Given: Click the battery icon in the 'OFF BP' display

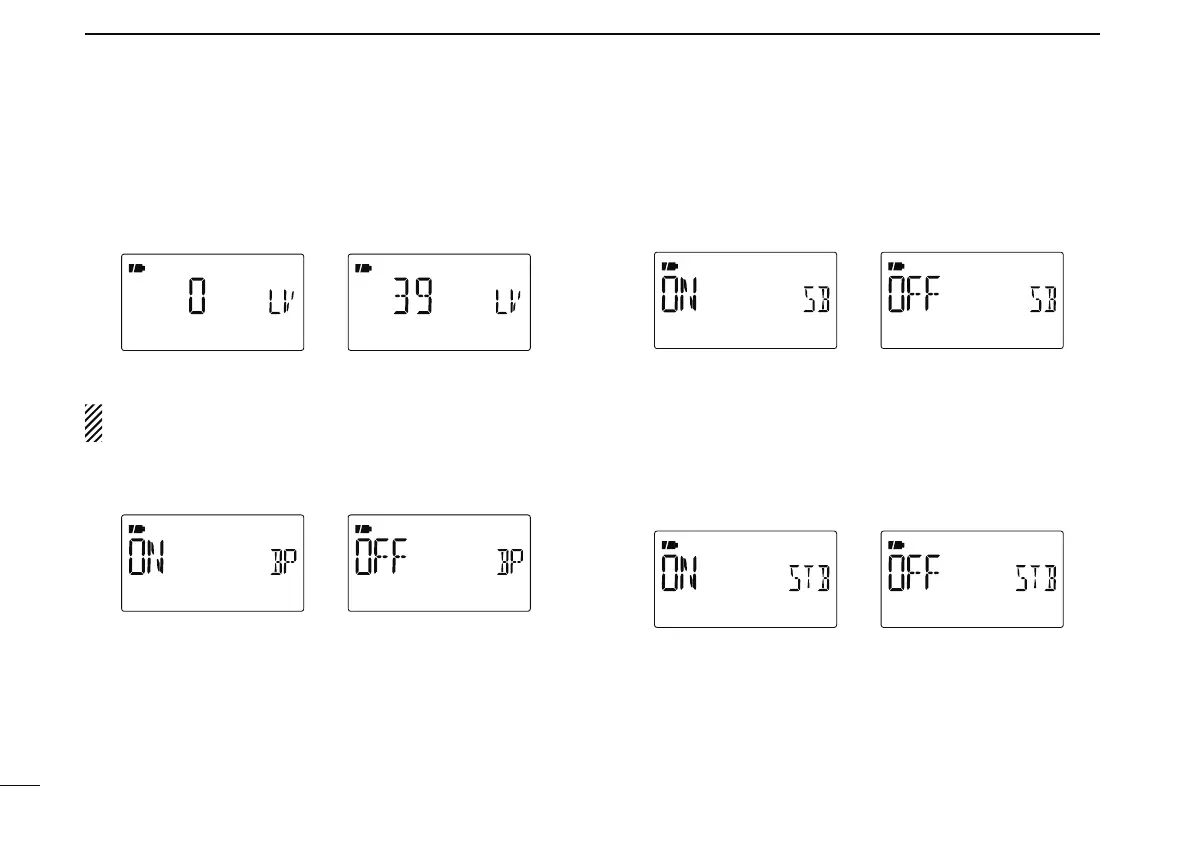Looking at the screenshot, I should 364,529.
